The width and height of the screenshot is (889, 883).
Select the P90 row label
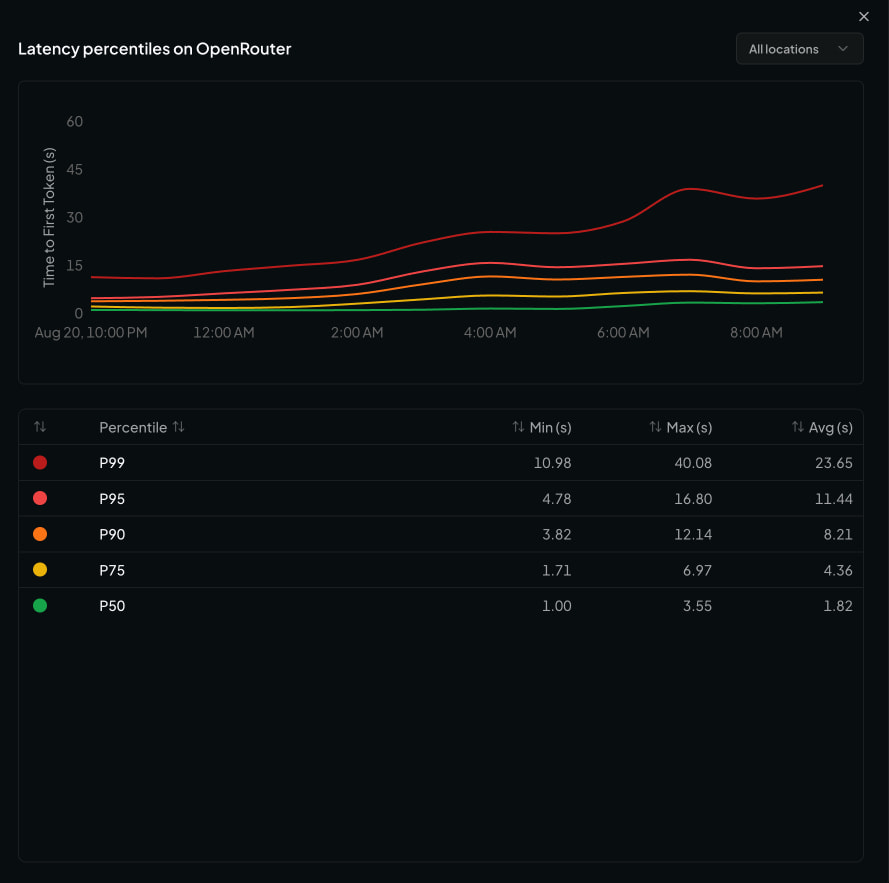(112, 534)
